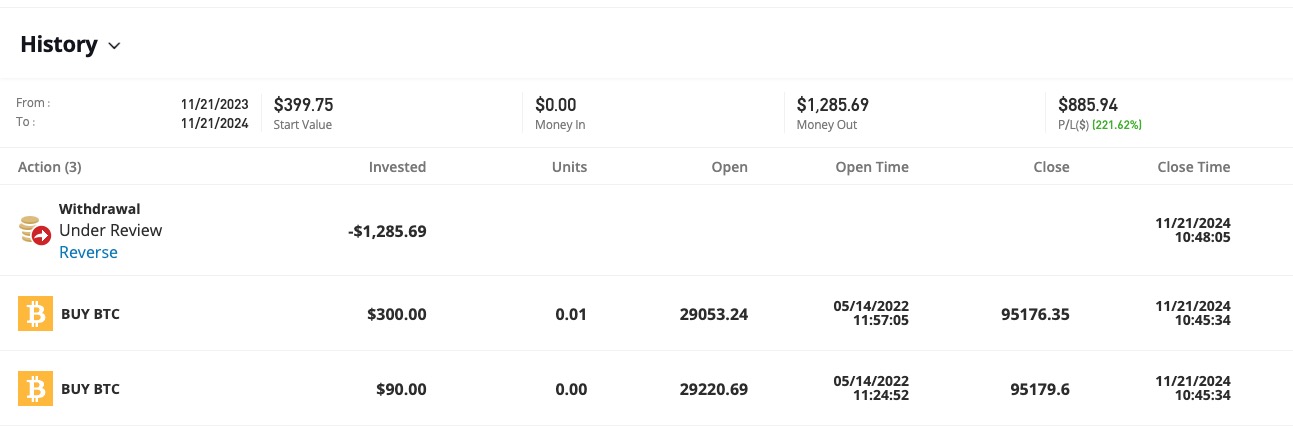Click the Reverse link under Withdrawal
Screen dimensions: 1293x434
[x=88, y=252]
